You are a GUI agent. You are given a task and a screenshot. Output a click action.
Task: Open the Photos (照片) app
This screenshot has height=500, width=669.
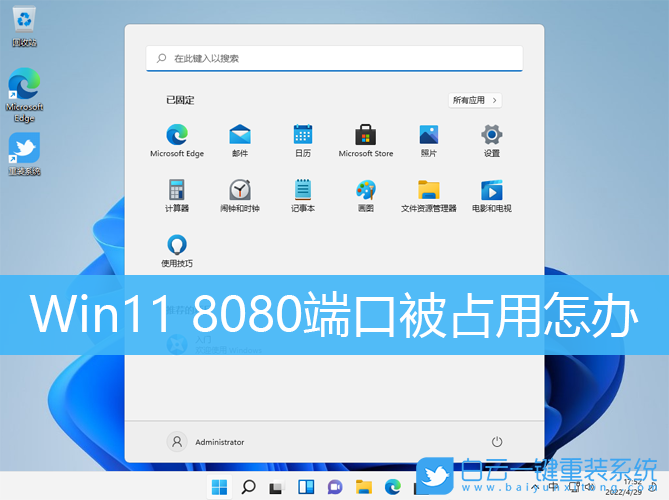(x=429, y=141)
